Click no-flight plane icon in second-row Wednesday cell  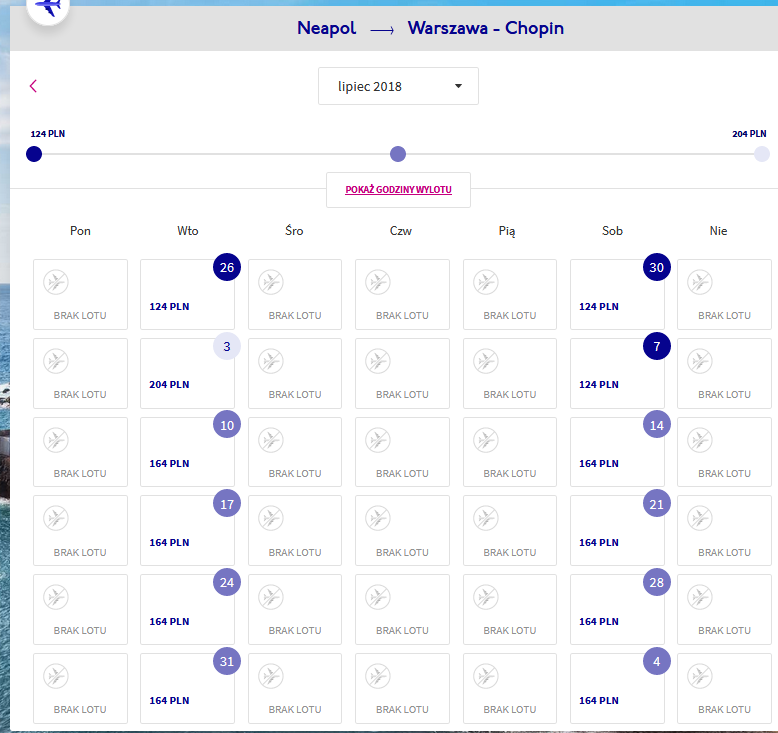271,361
